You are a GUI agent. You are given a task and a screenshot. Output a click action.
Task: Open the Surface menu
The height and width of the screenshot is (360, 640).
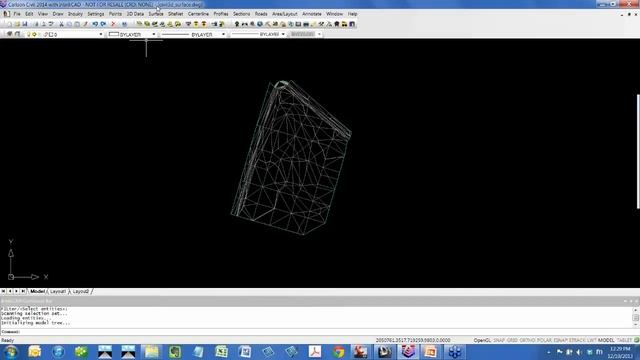point(156,14)
